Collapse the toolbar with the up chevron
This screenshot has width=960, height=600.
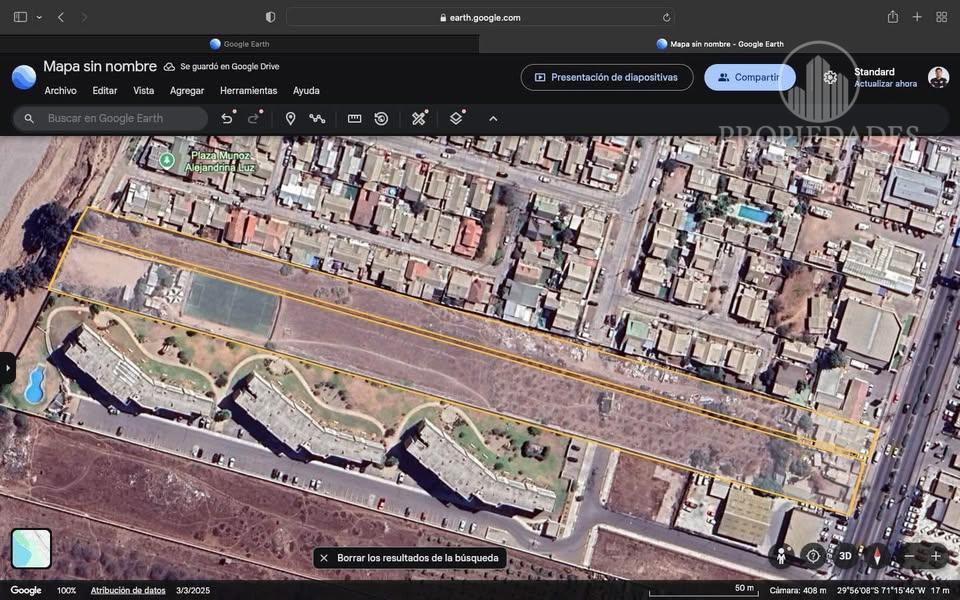point(493,118)
